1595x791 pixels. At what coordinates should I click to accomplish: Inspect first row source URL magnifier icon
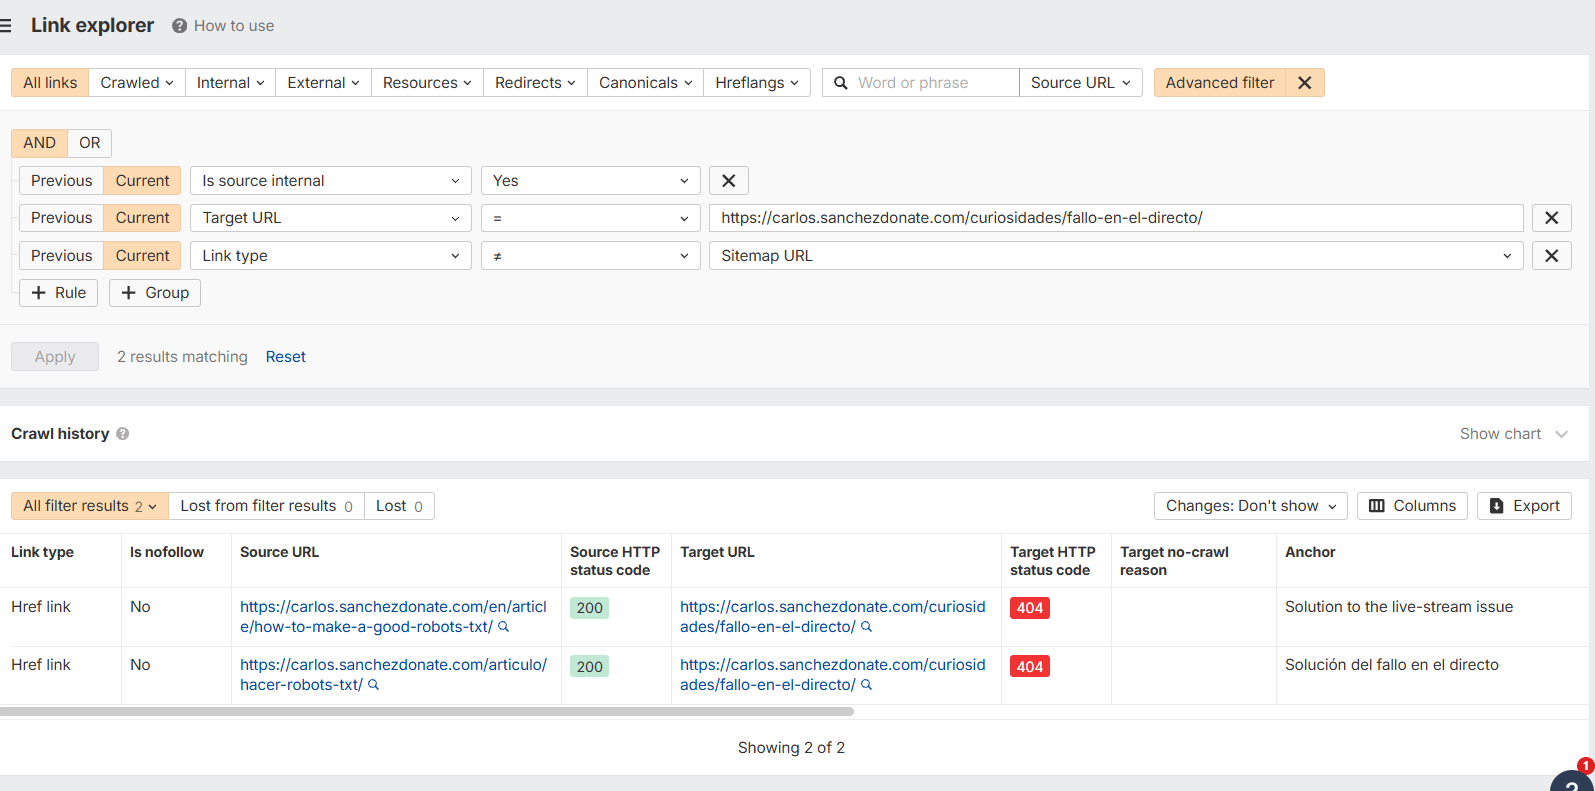click(x=504, y=627)
